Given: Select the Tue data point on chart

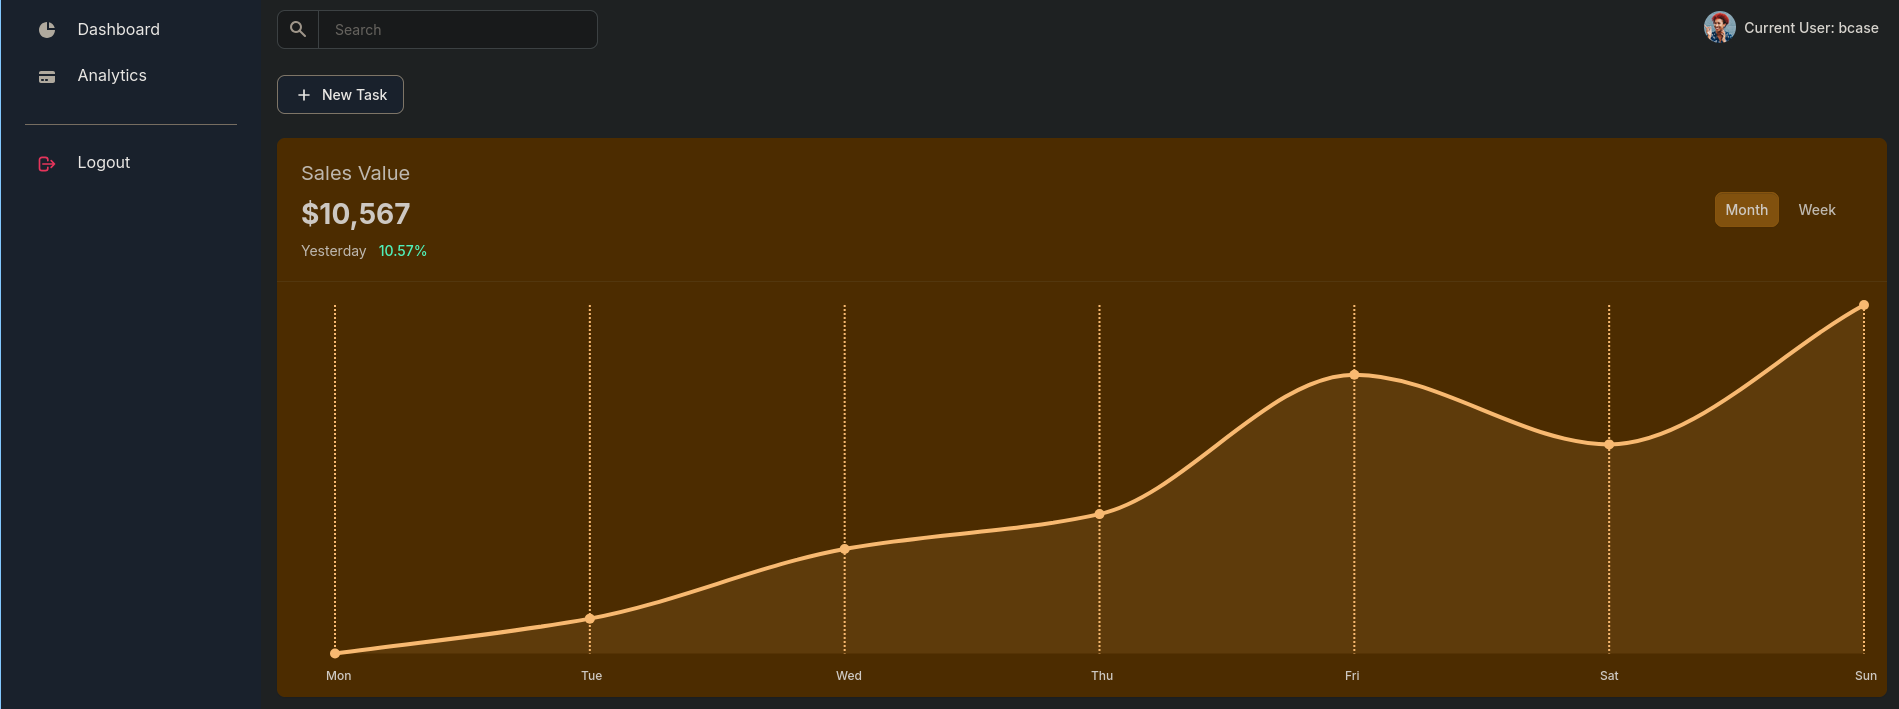Looking at the screenshot, I should click(x=590, y=618).
